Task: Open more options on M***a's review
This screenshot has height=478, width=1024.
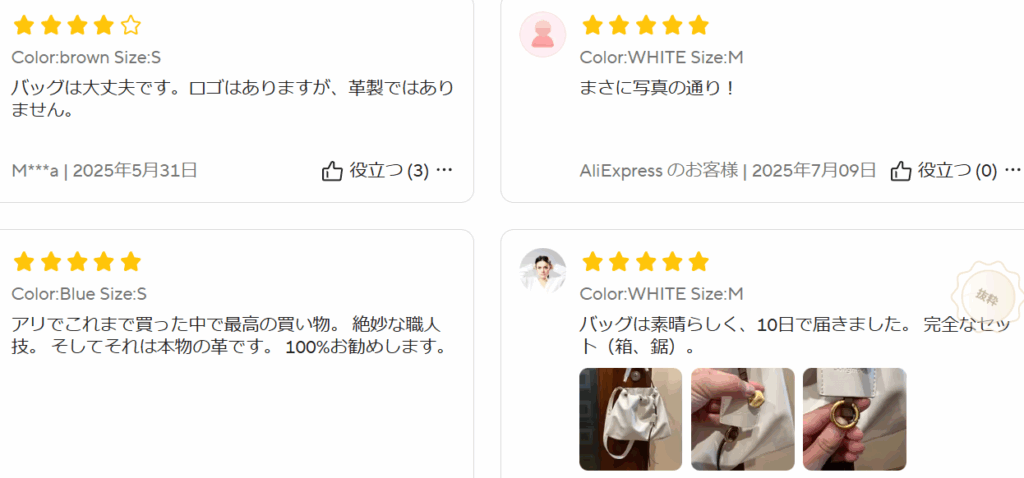Action: point(444,170)
